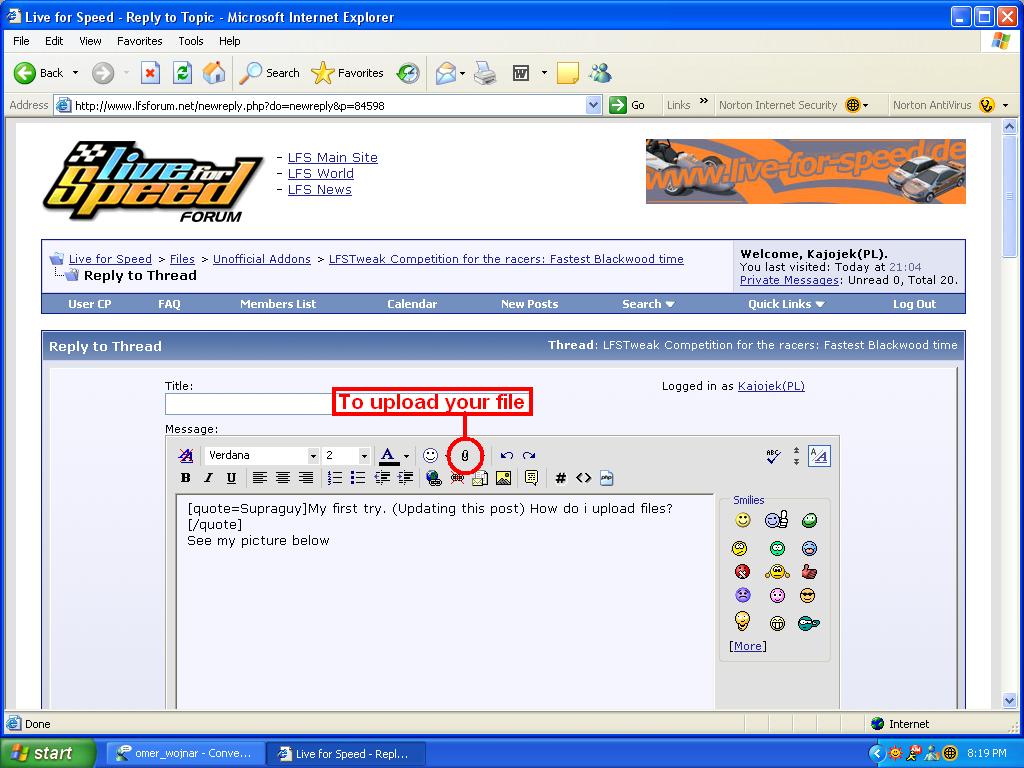The width and height of the screenshot is (1024, 768).
Task: Expand the Back button history arrow
Action: pos(75,72)
